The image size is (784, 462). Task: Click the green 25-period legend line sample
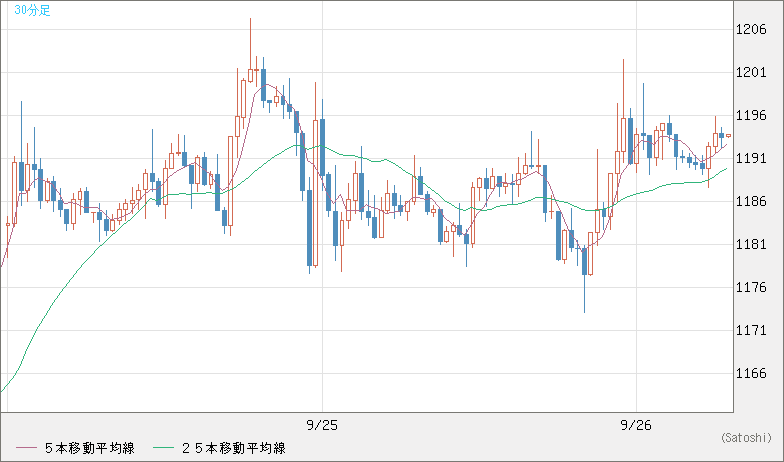[x=164, y=448]
